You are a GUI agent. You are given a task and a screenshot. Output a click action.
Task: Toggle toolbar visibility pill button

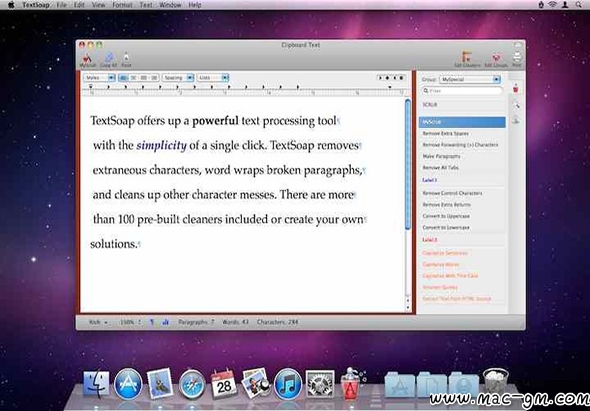pyautogui.click(x=518, y=45)
